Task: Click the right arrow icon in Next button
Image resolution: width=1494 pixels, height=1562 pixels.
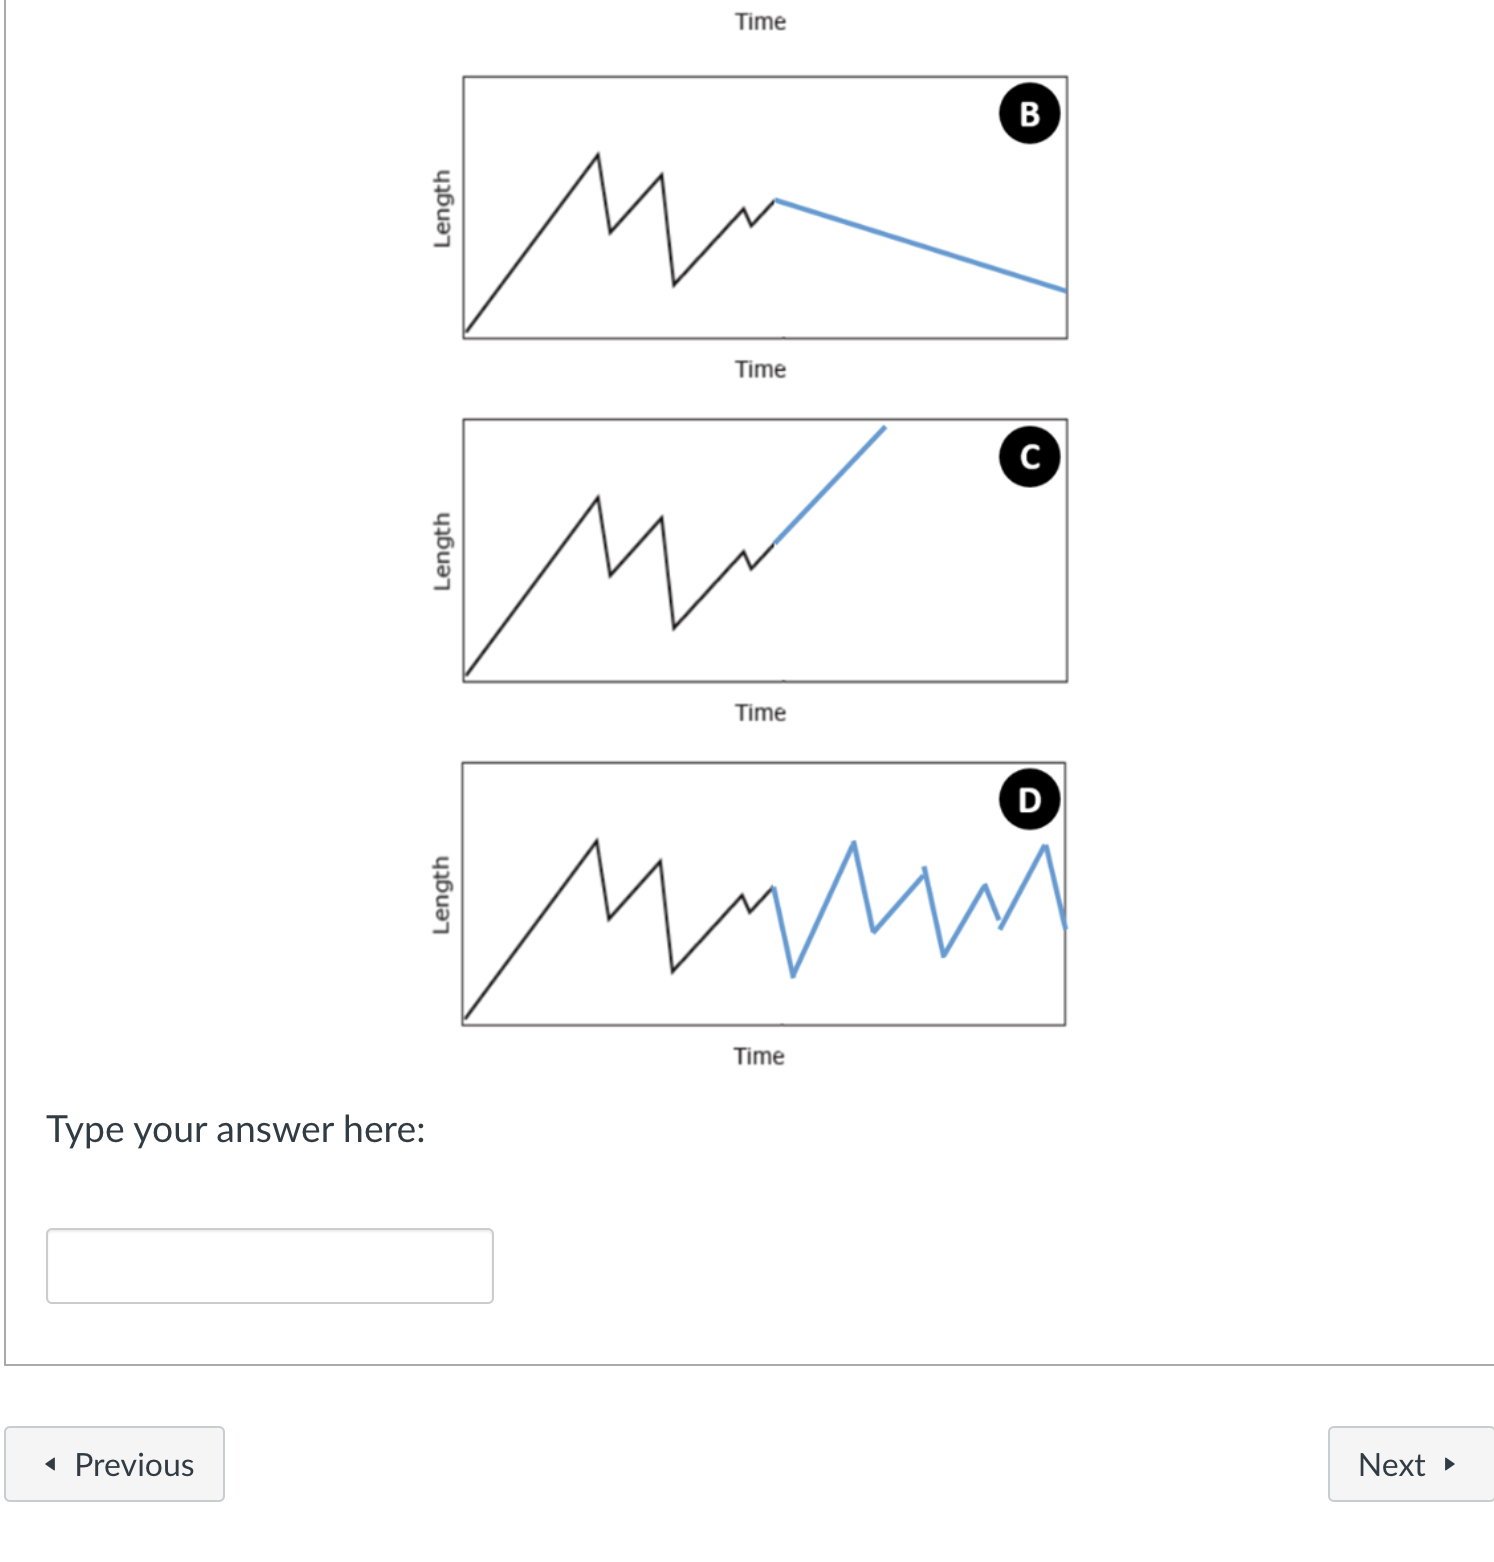Action: pos(1449,1464)
